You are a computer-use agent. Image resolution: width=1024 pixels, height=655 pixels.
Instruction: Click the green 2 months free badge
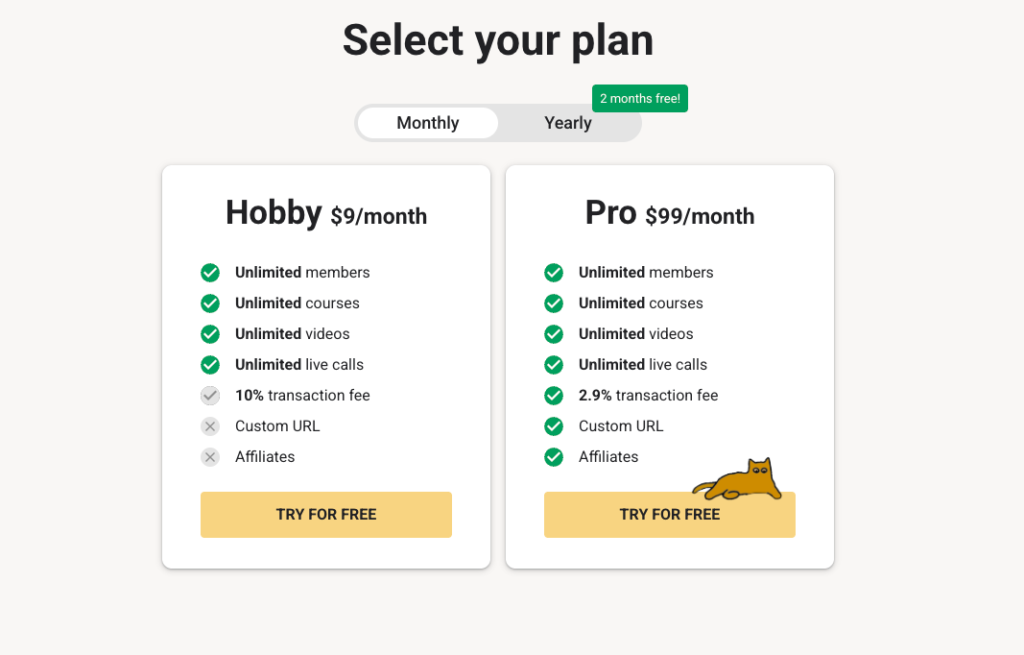[x=639, y=98]
